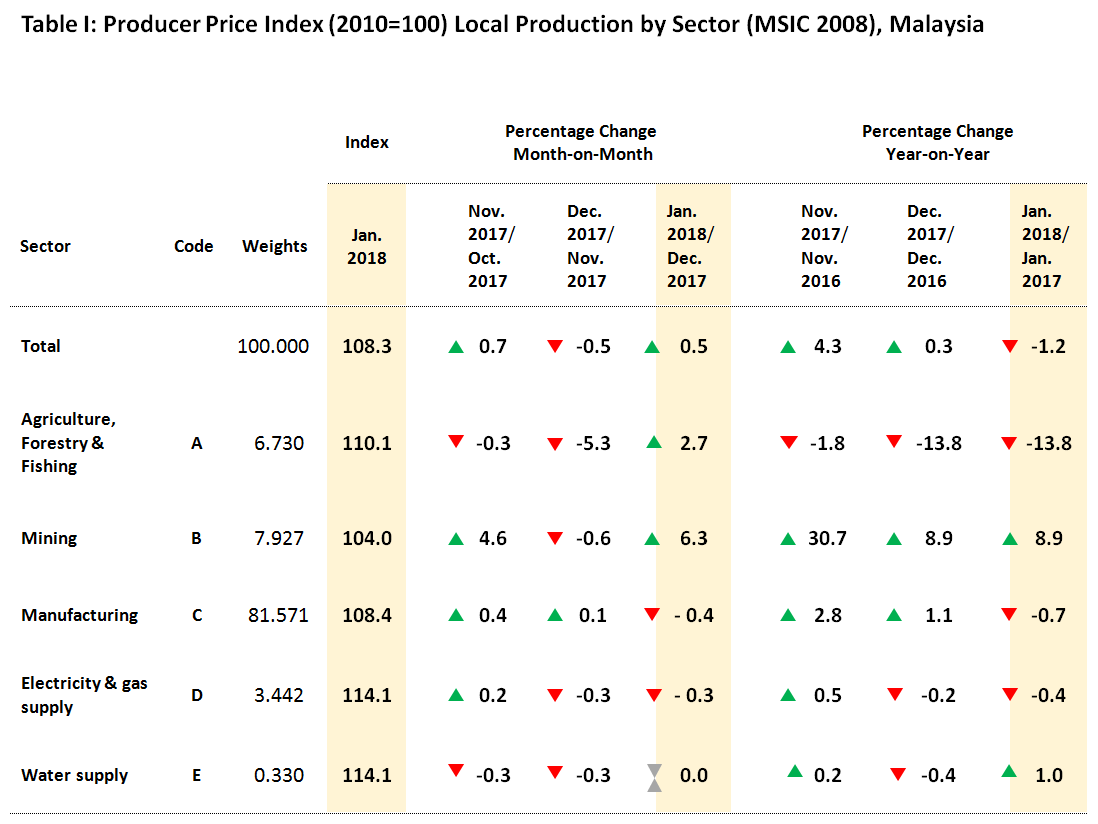This screenshot has height=824, width=1098.
Task: Click the red arrow beside Water supply -0.4
Action: [x=897, y=775]
